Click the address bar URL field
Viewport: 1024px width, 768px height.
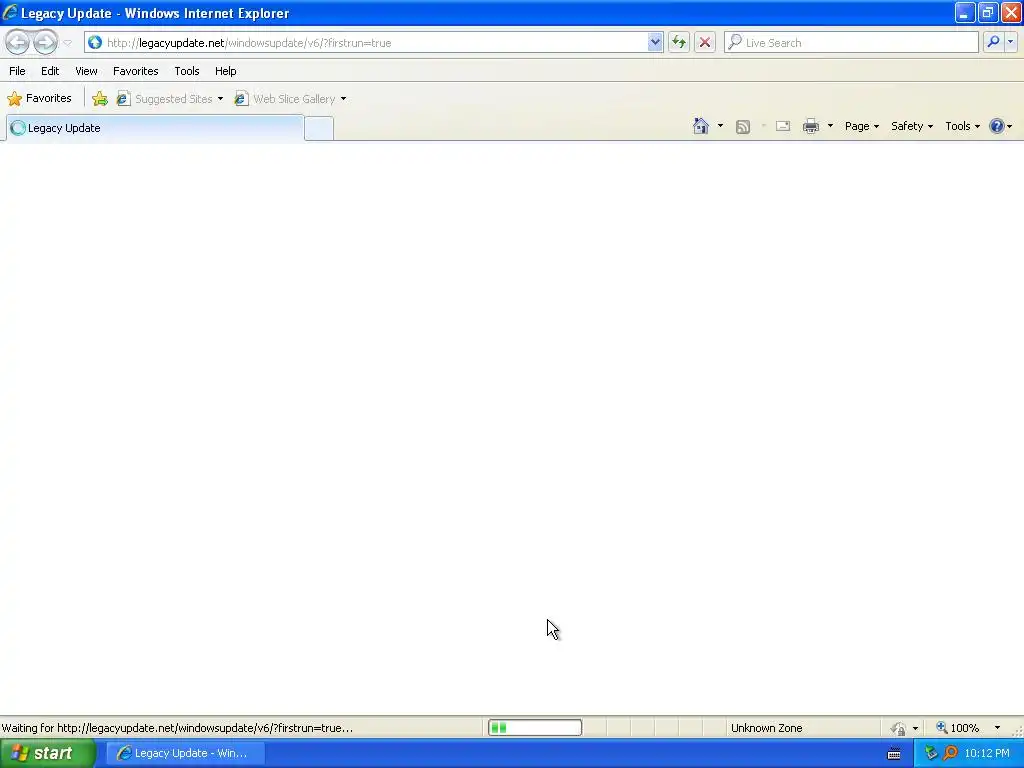(366, 43)
